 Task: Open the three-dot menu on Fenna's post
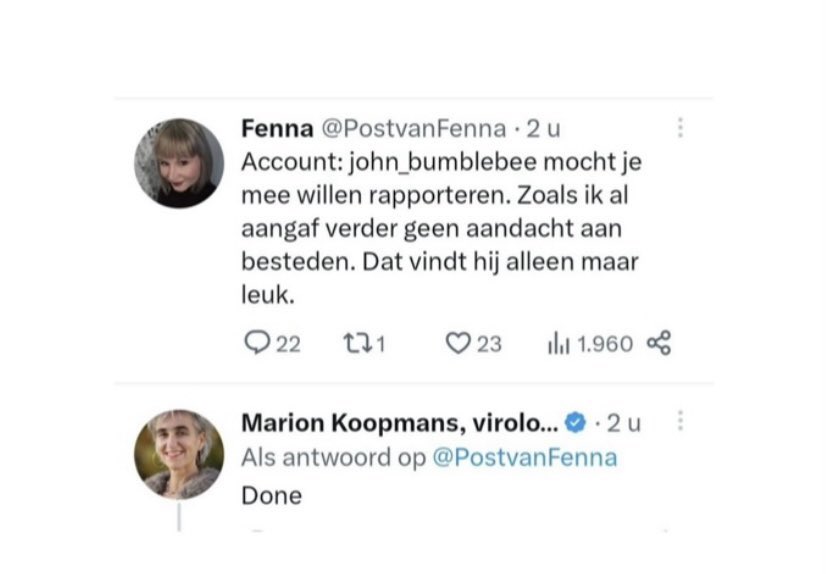click(680, 128)
